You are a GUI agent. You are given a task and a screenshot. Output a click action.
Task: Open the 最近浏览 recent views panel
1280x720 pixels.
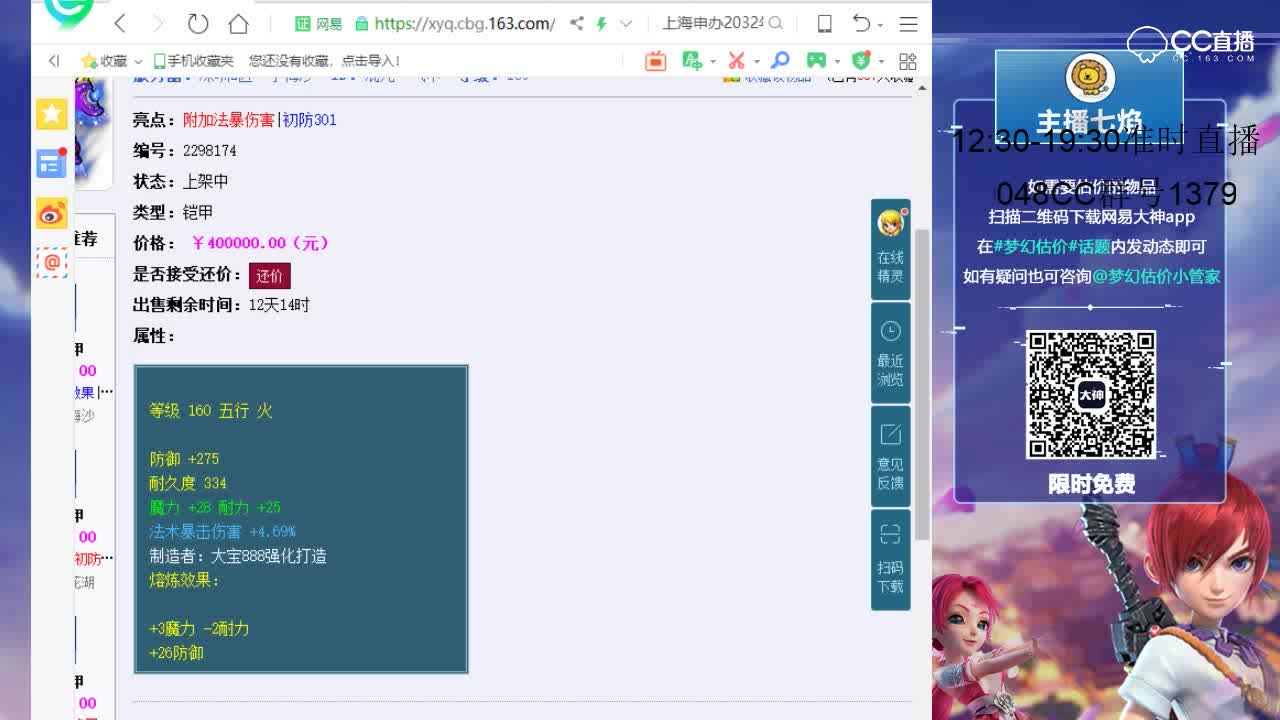click(890, 353)
